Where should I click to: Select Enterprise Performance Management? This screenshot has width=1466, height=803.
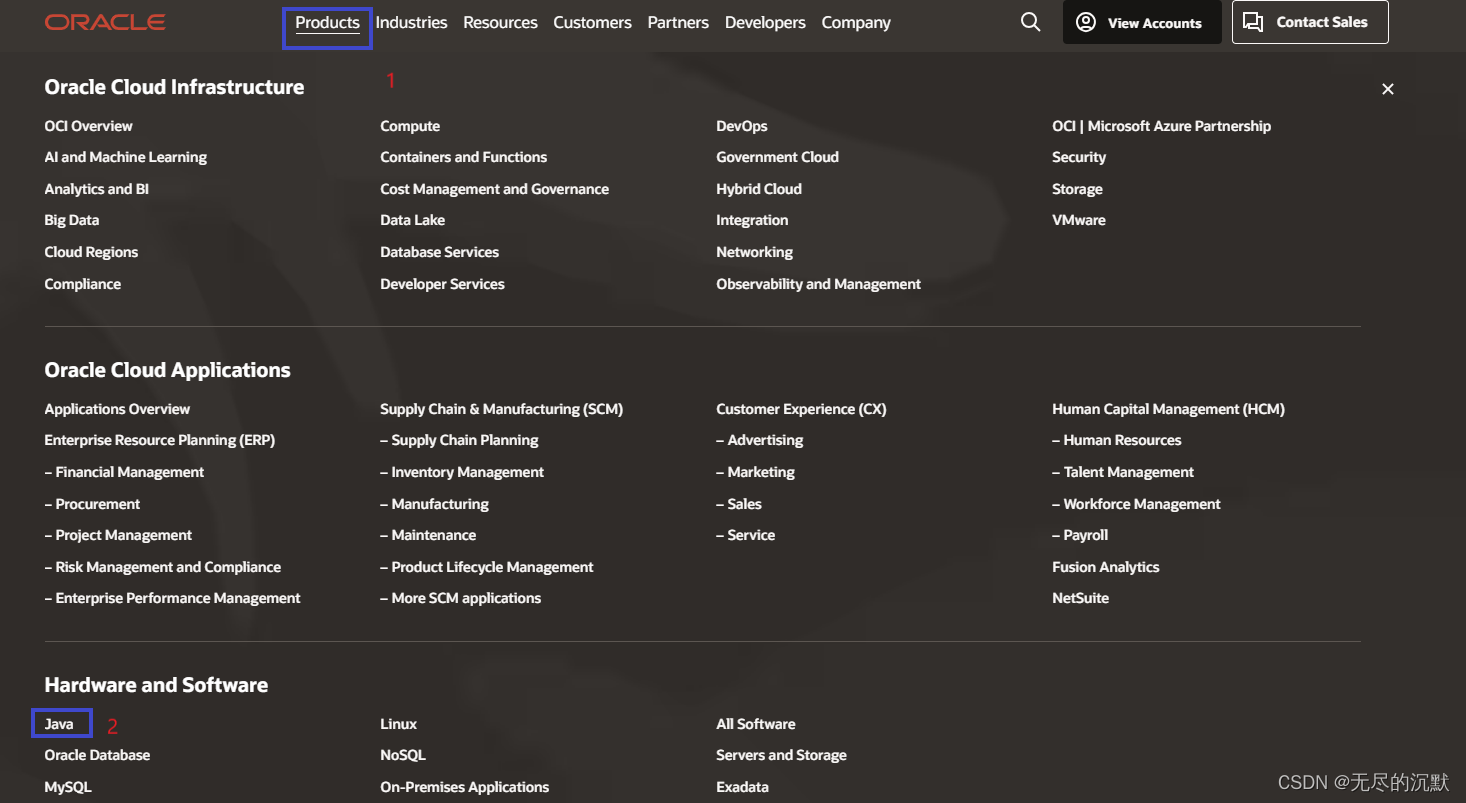(x=172, y=598)
